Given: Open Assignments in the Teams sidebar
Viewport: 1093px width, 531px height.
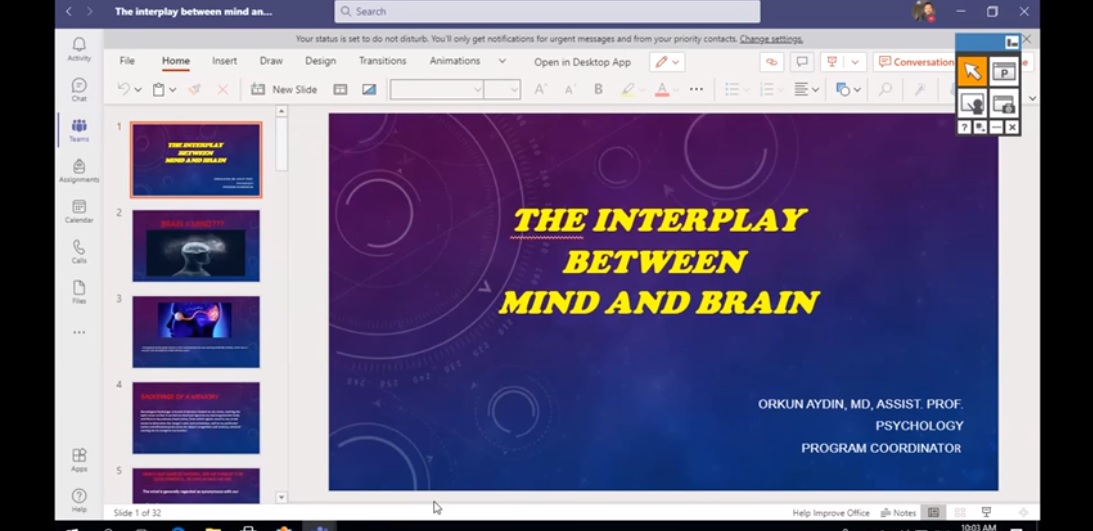Looking at the screenshot, I should tap(79, 170).
